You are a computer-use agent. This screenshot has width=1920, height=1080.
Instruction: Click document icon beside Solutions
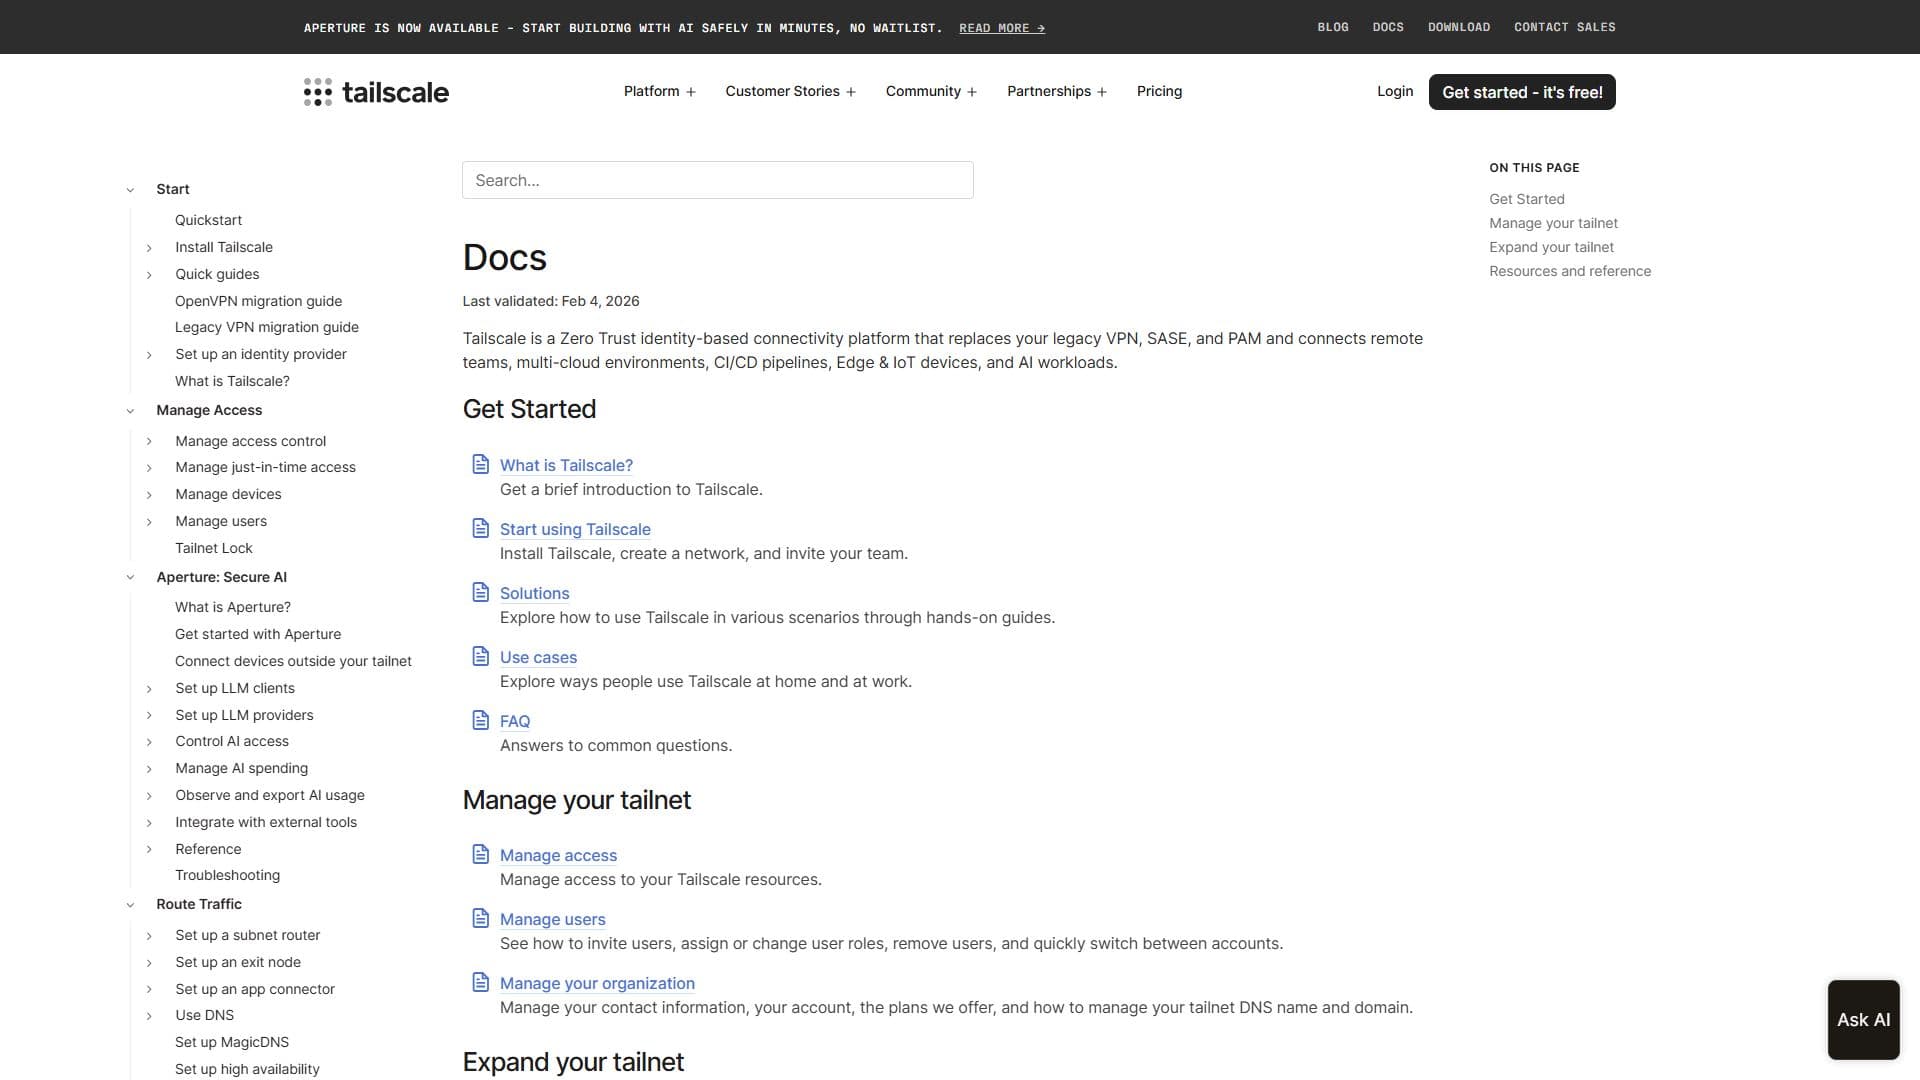click(481, 592)
